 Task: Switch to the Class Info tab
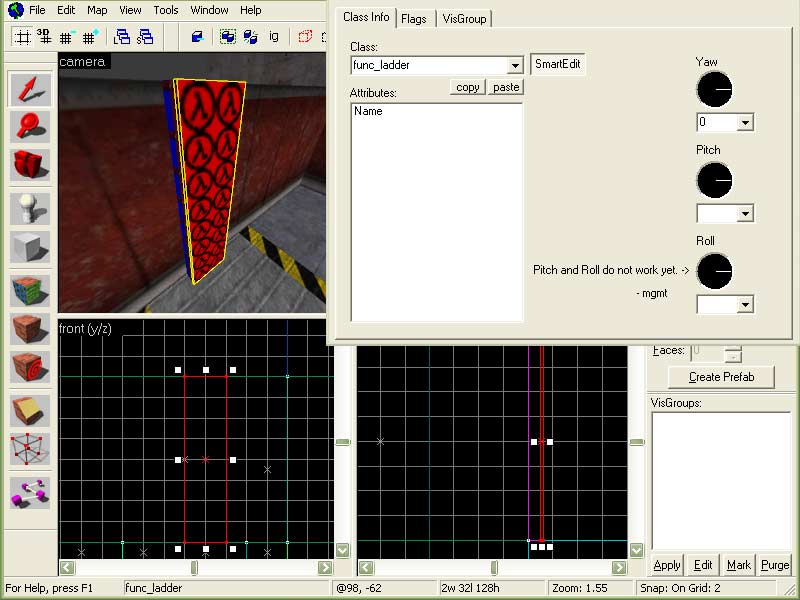click(x=366, y=17)
